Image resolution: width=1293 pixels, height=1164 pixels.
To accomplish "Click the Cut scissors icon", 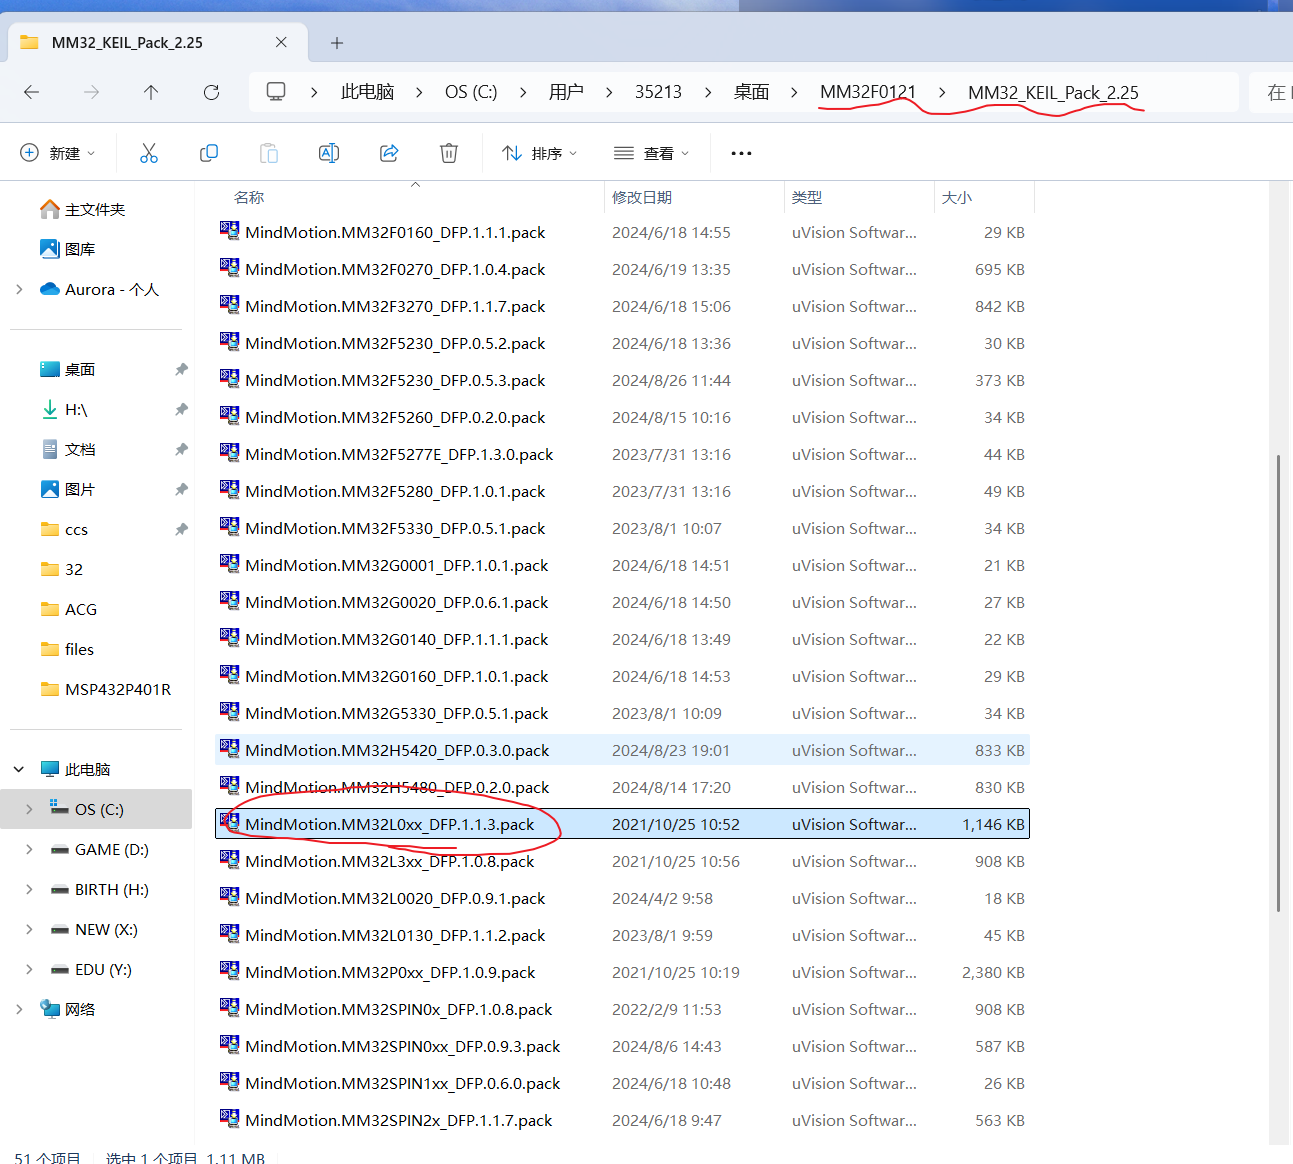I will [149, 153].
